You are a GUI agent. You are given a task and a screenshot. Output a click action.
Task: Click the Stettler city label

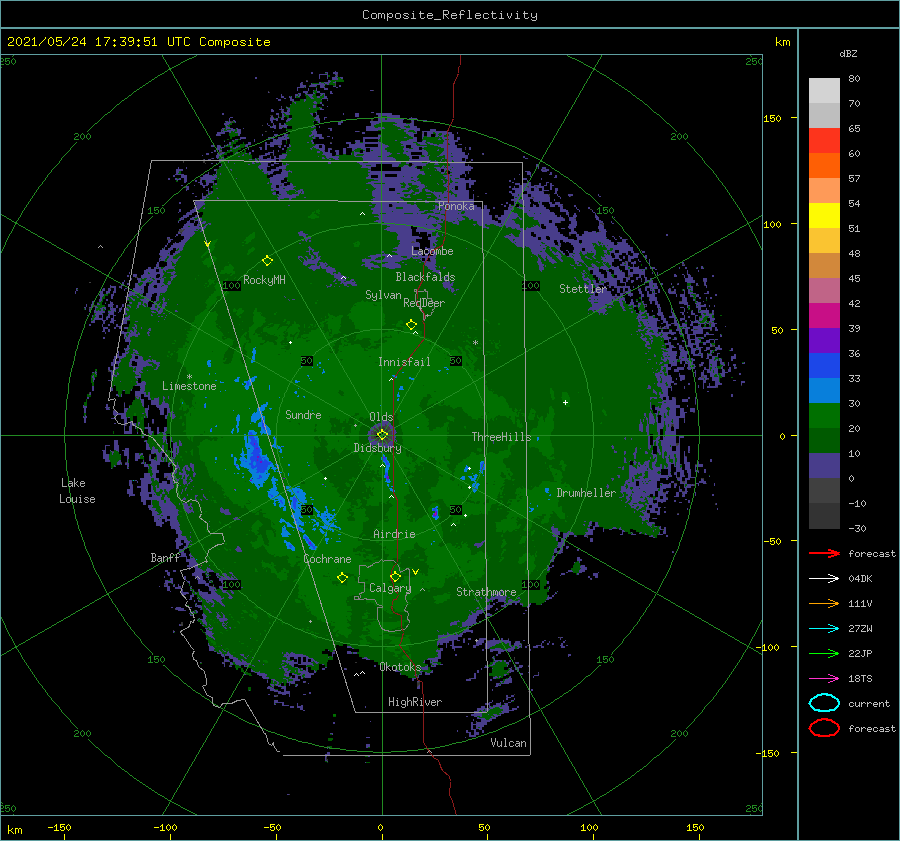coord(583,289)
